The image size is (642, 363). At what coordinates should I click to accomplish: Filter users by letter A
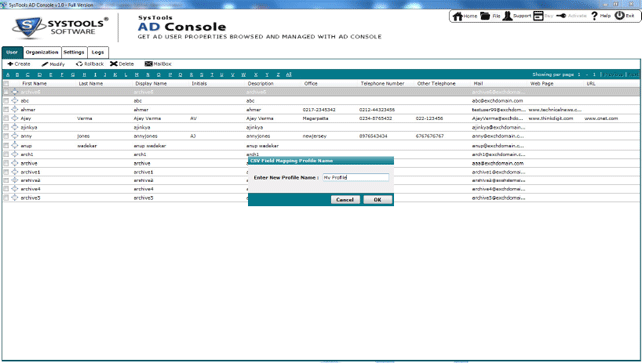click(8, 74)
